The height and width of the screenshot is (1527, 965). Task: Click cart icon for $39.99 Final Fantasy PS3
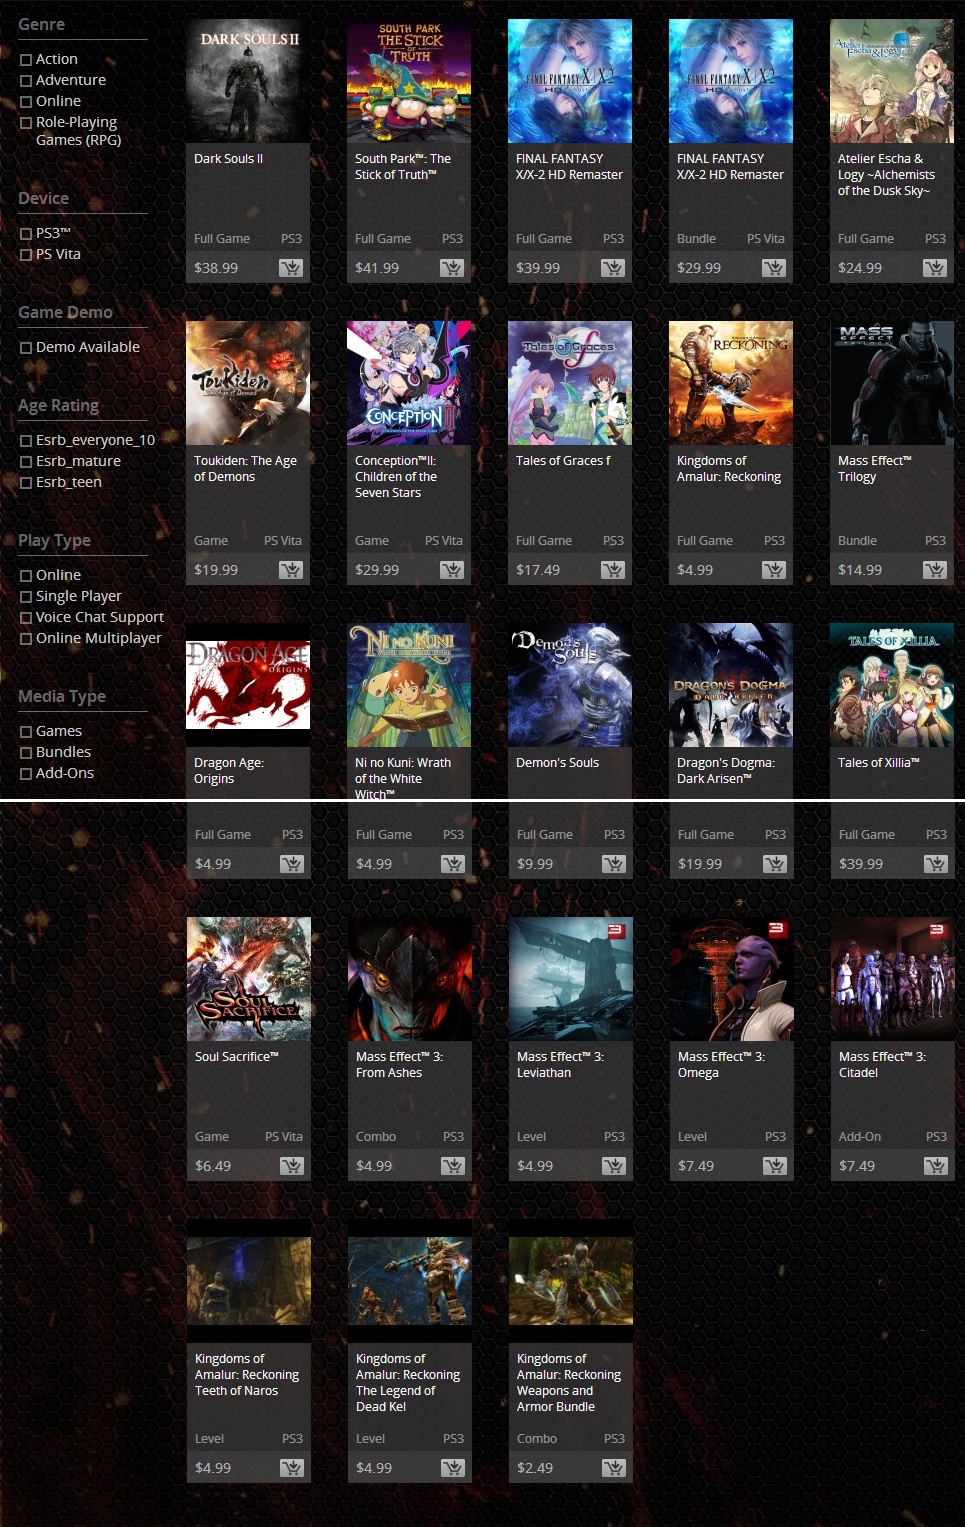pos(613,268)
